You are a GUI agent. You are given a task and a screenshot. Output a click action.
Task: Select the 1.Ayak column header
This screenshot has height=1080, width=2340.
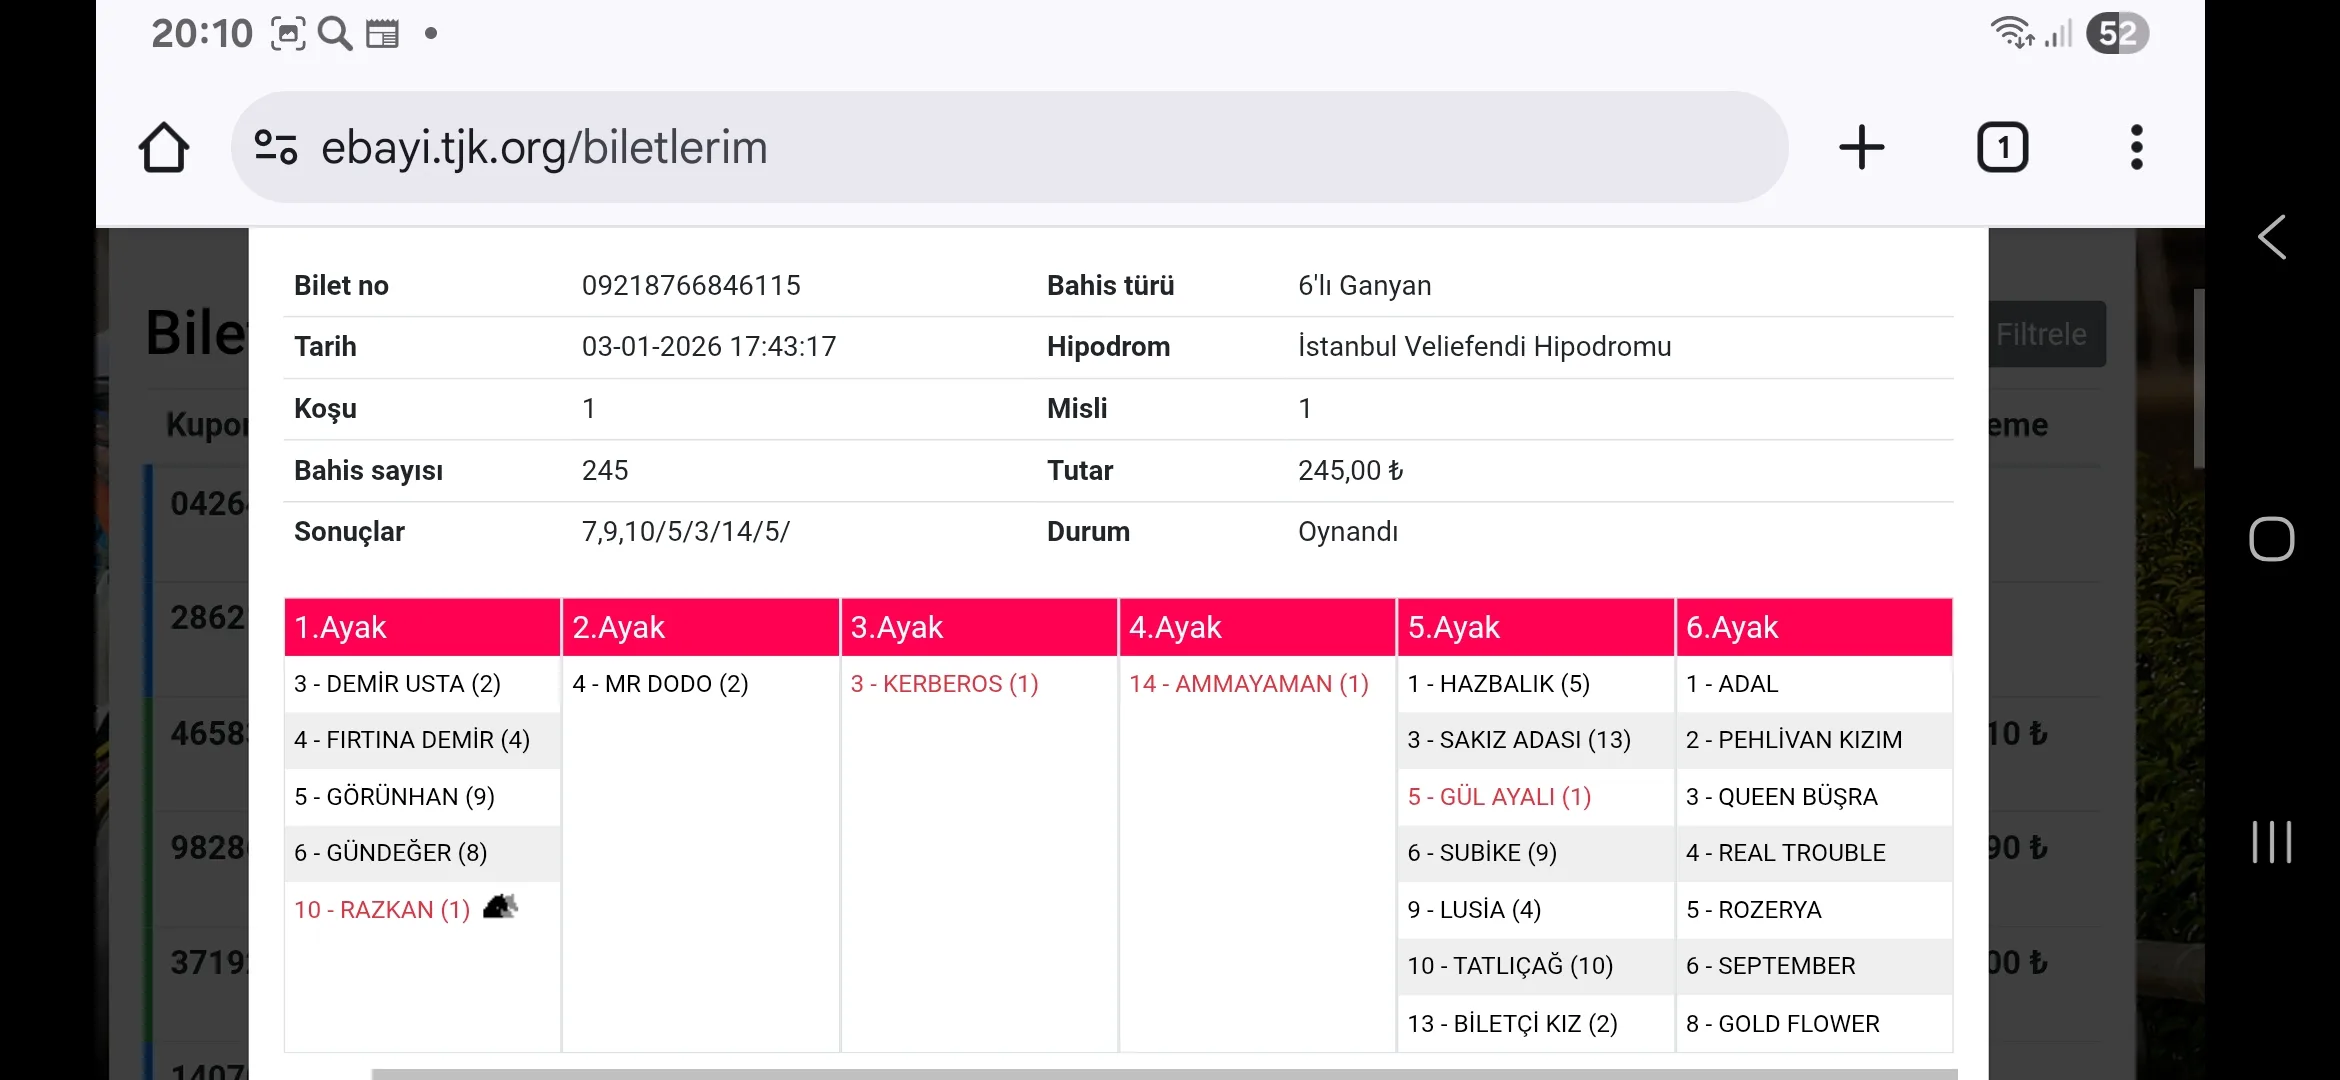[x=422, y=627]
